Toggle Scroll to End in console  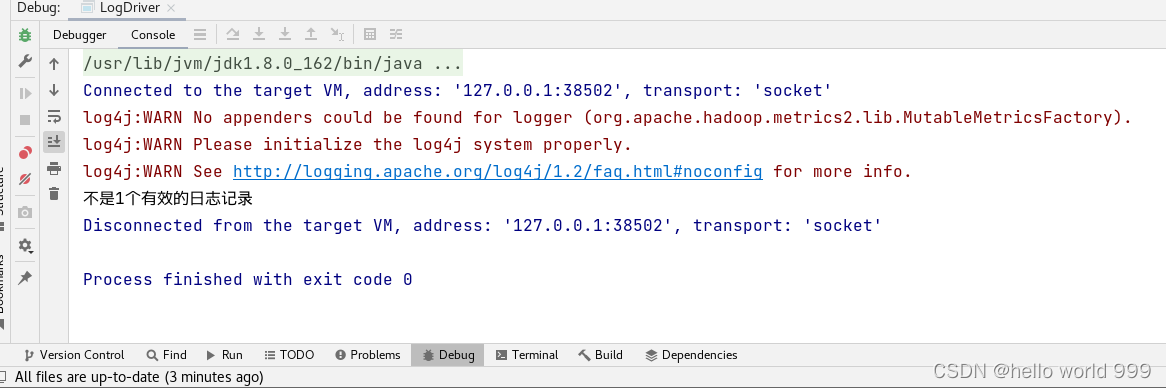pyautogui.click(x=54, y=141)
